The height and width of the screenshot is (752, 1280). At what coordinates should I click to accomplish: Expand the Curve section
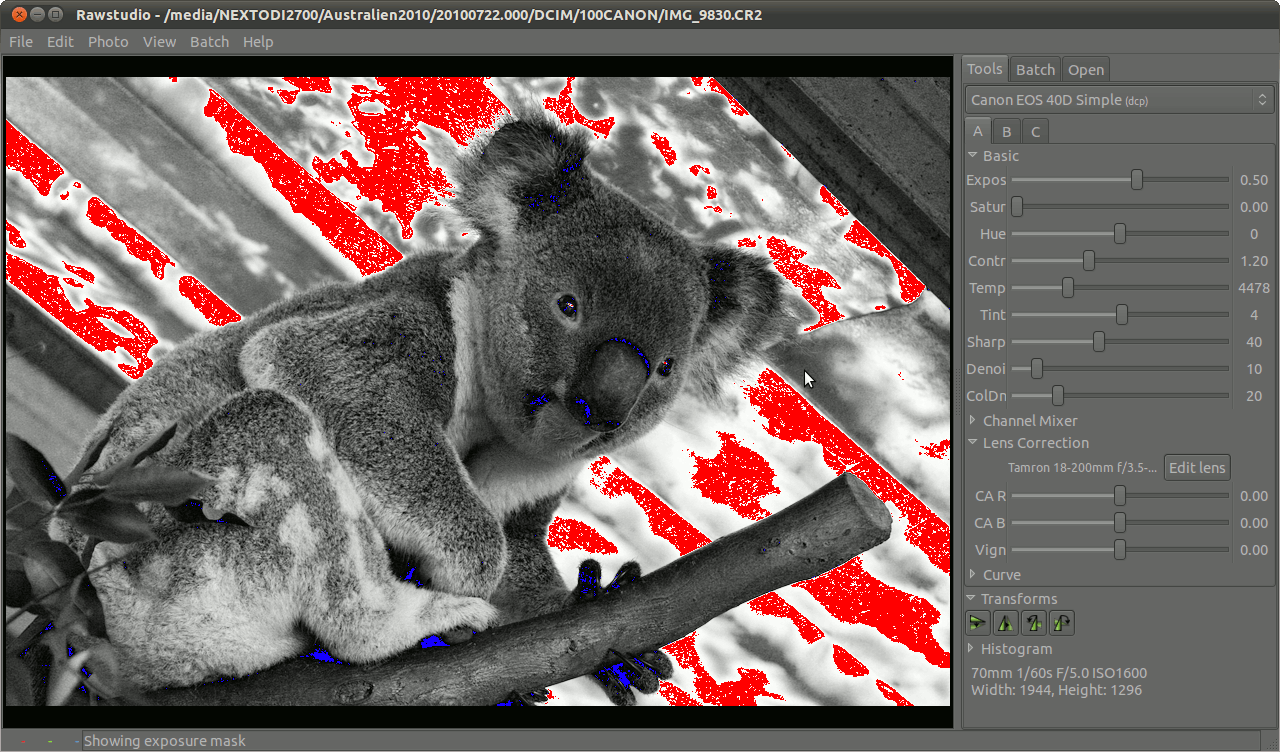click(994, 575)
